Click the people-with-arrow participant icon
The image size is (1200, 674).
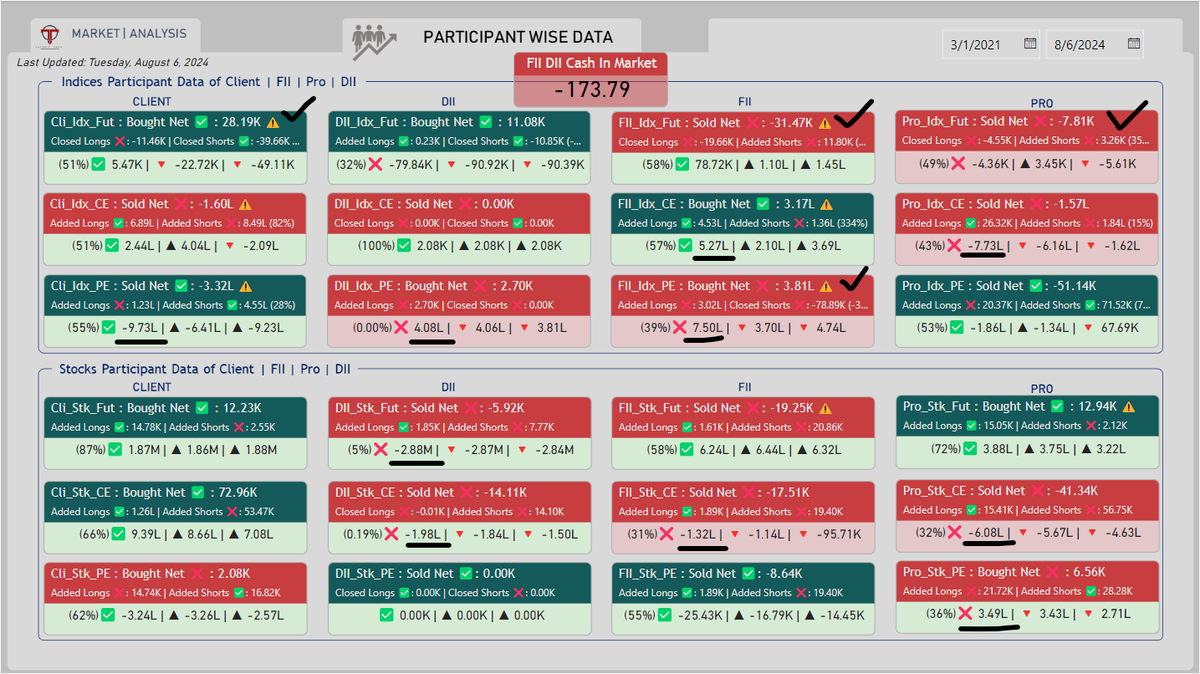(x=374, y=40)
